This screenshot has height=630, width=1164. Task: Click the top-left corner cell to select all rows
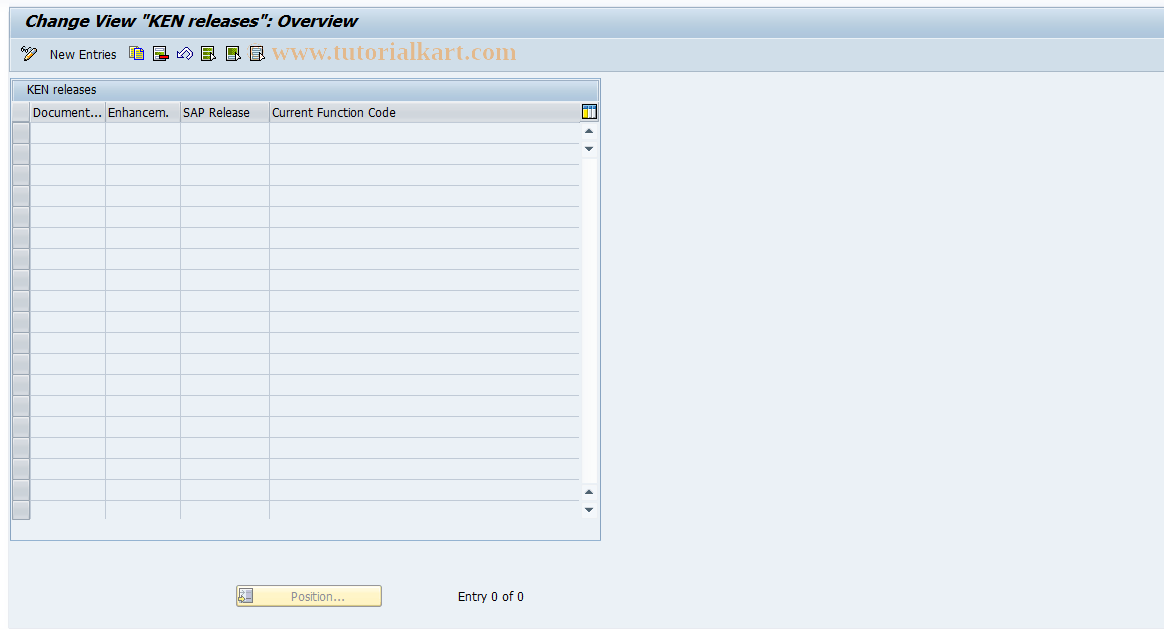coord(20,112)
